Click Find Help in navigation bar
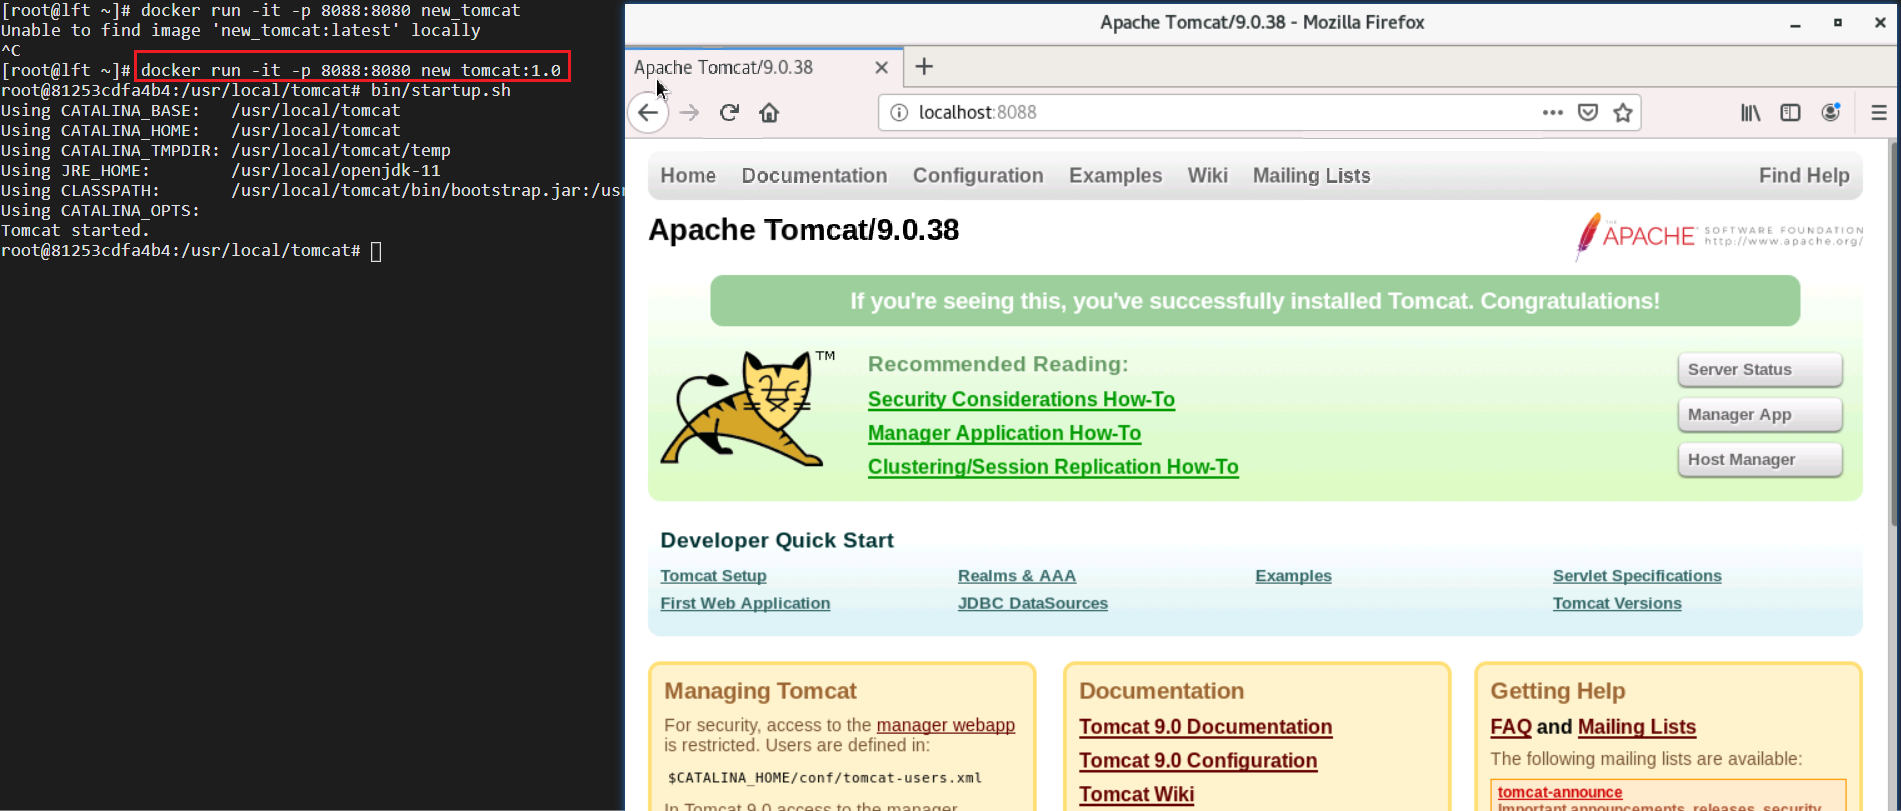Viewport: 1901px width, 811px height. 1804,175
